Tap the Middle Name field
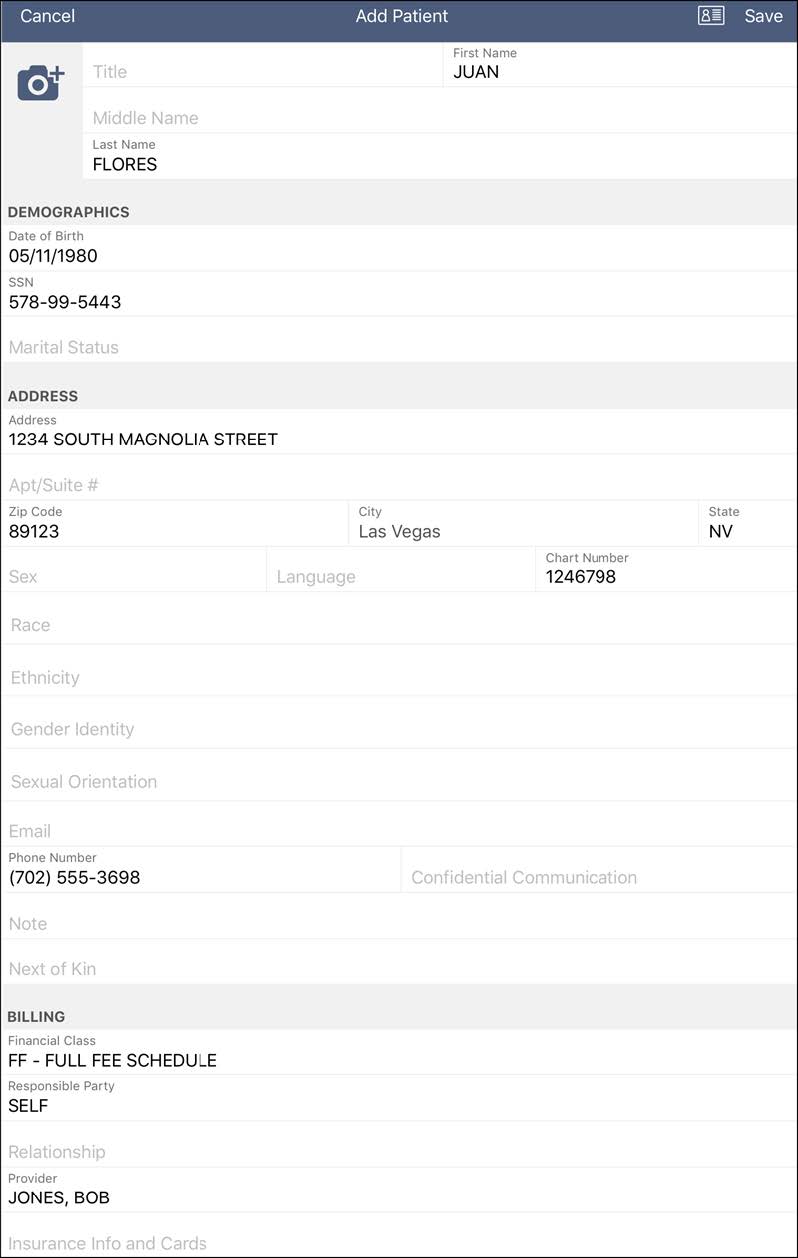Image resolution: width=798 pixels, height=1258 pixels. (440, 118)
